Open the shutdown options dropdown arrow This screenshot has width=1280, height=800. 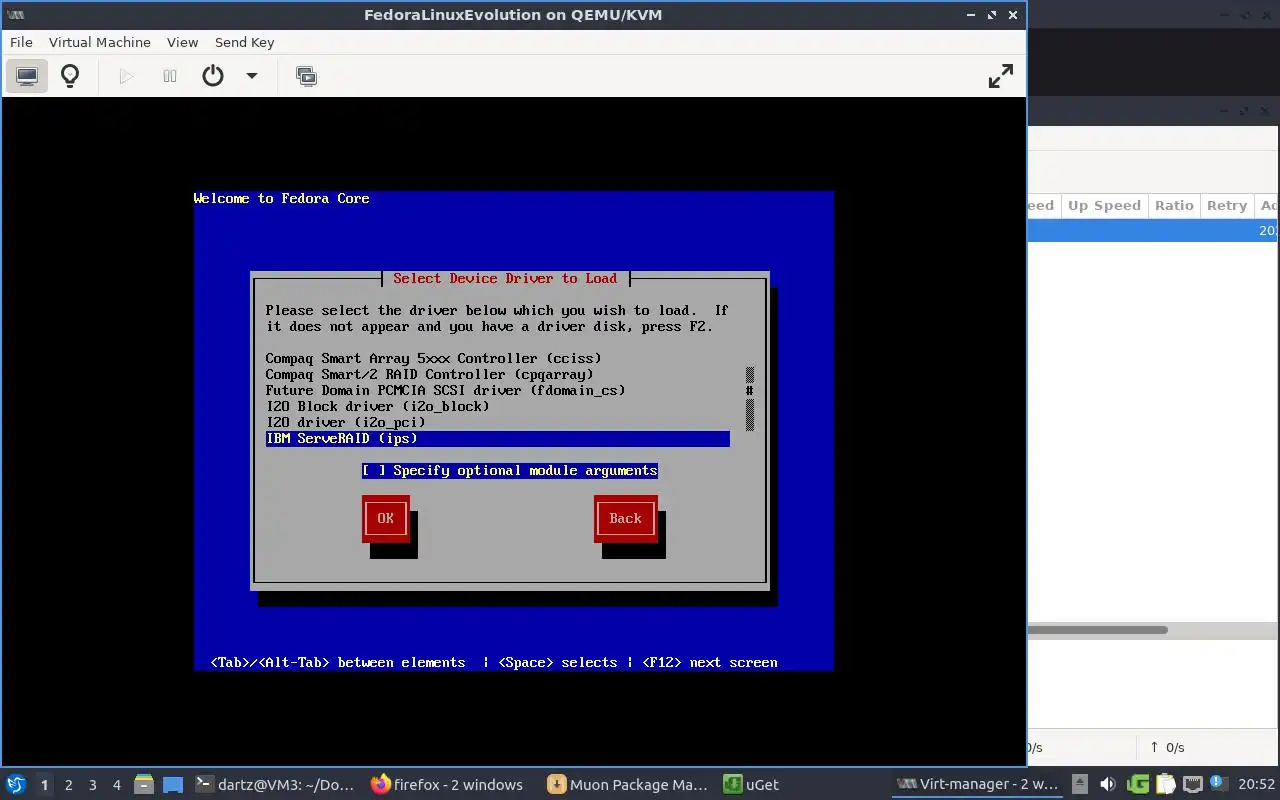tap(252, 76)
